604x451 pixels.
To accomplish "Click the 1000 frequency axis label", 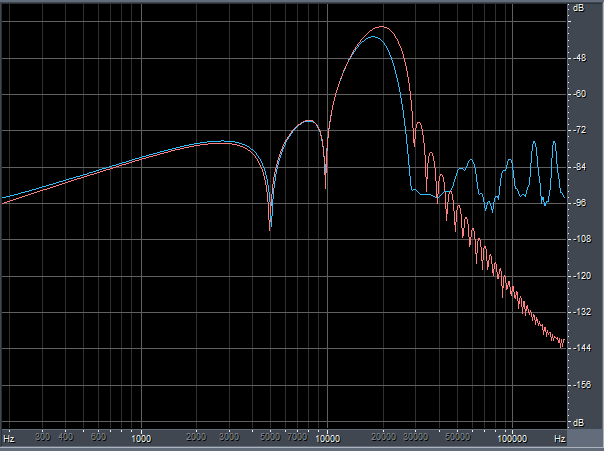I will [x=141, y=439].
